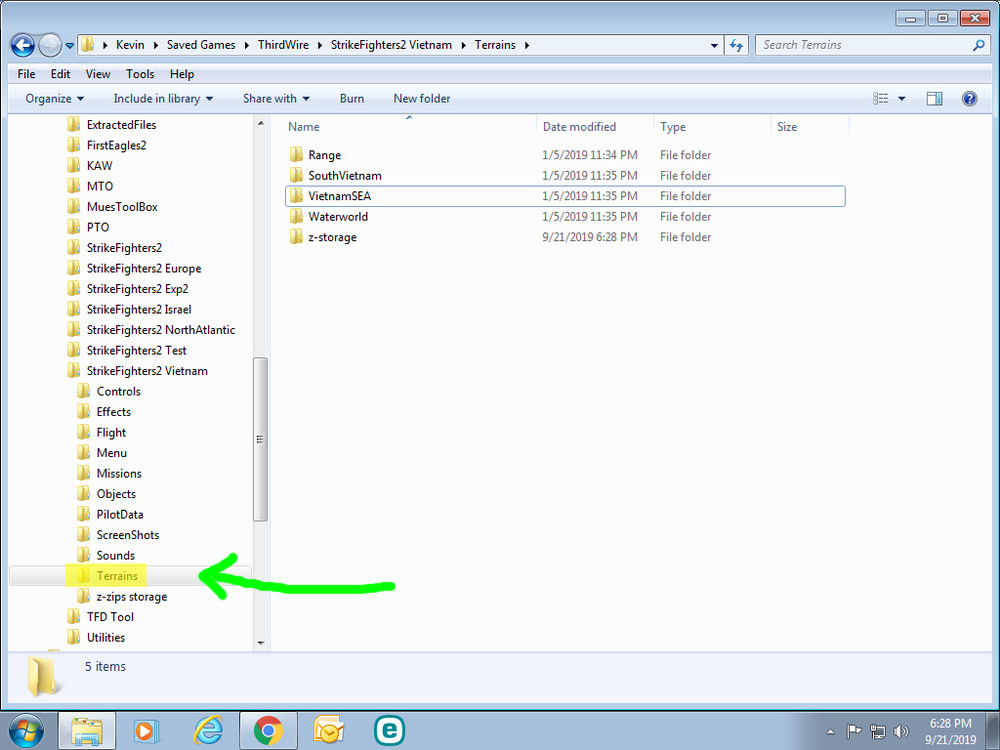
Task: Open the Help menu
Action: pyautogui.click(x=182, y=74)
